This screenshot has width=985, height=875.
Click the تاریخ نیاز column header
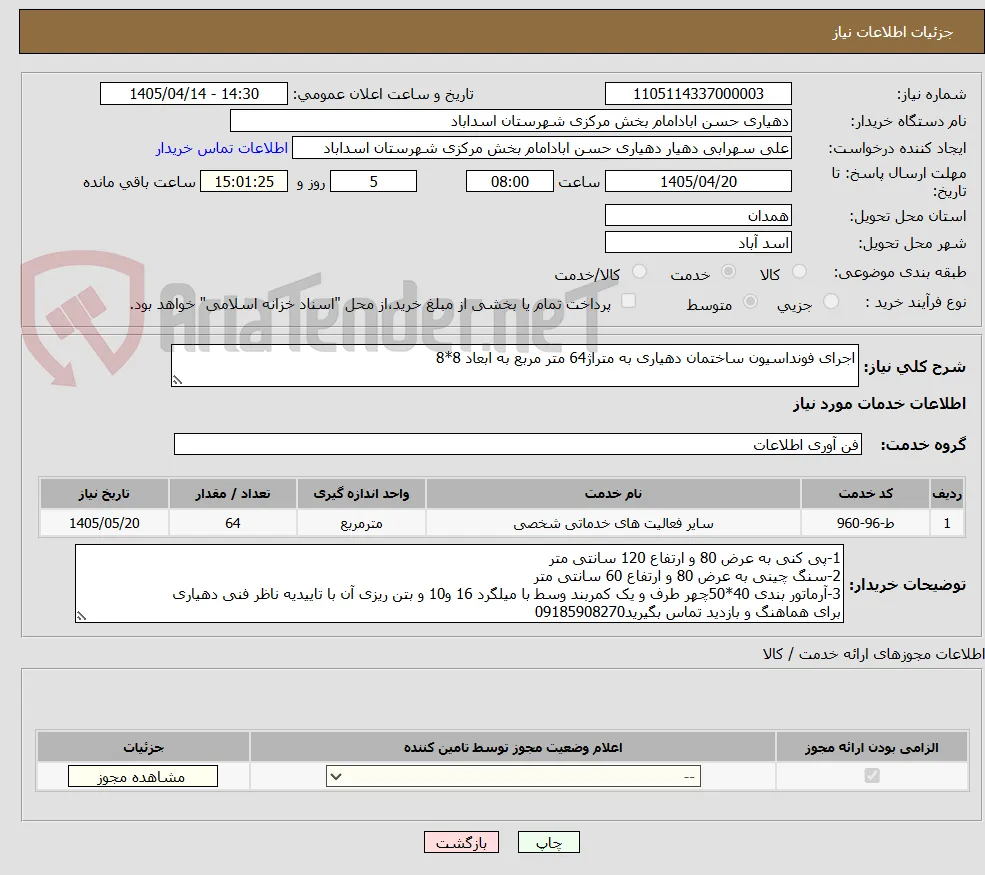pos(104,494)
